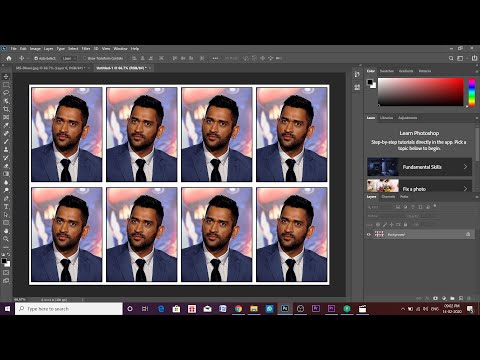Open the Color panel flyout menu

pos(476,71)
